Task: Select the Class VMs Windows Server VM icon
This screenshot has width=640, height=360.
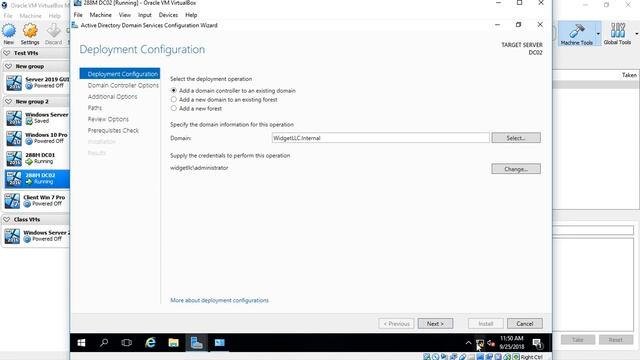Action: 12,236
